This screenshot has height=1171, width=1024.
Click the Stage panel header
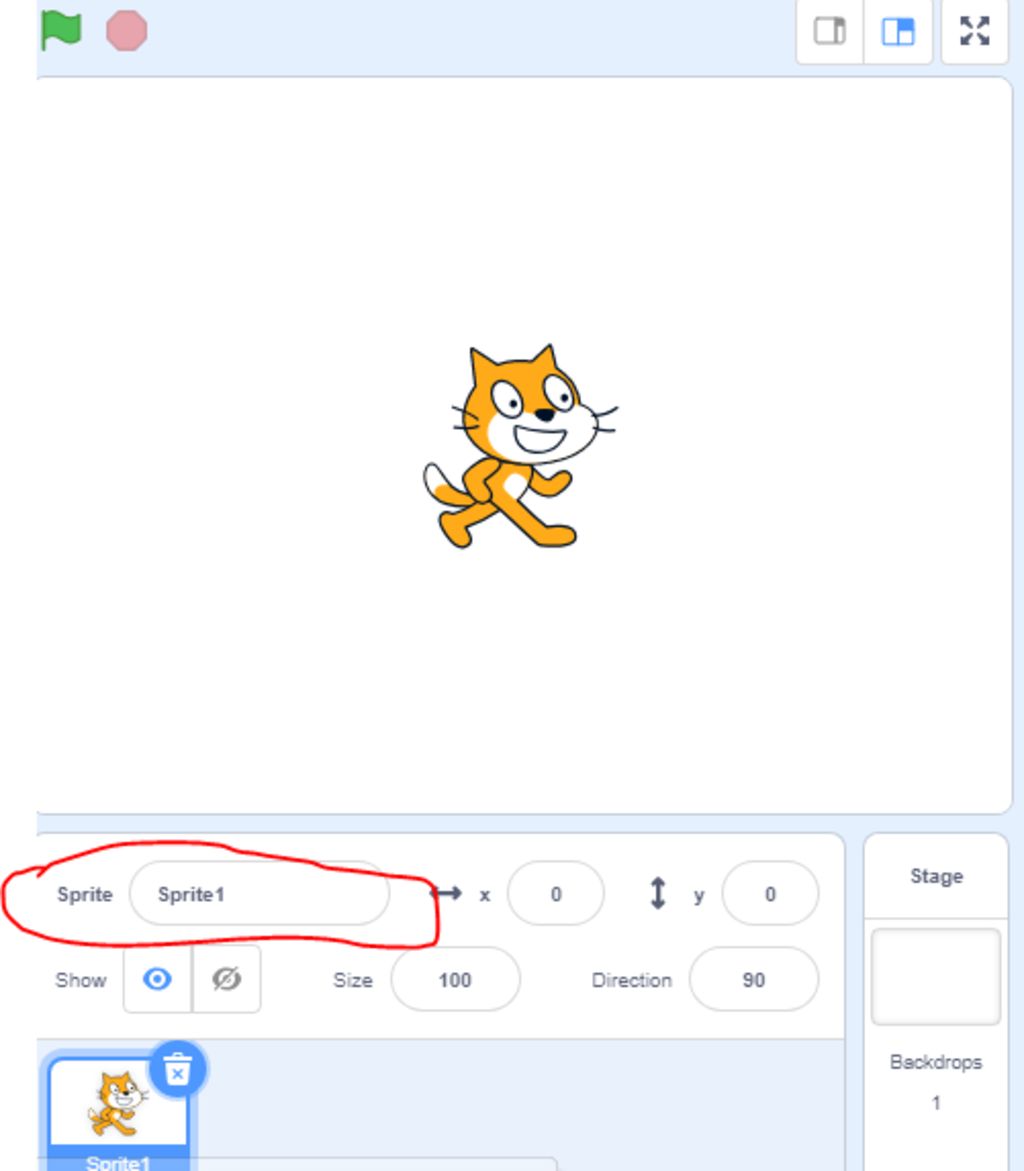(x=936, y=876)
